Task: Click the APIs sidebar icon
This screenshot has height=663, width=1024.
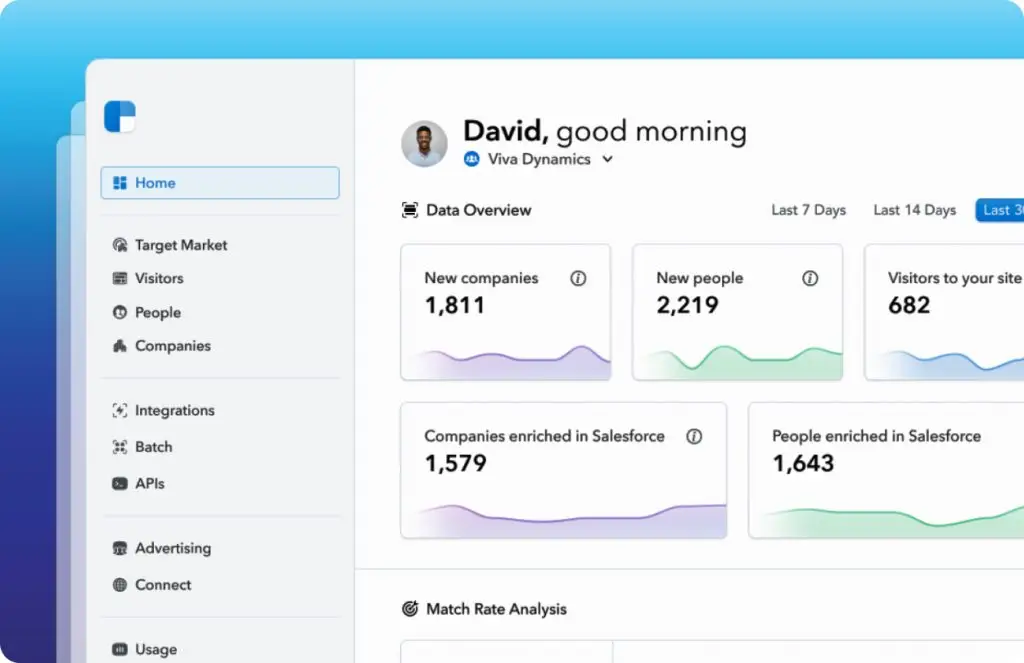Action: (120, 484)
